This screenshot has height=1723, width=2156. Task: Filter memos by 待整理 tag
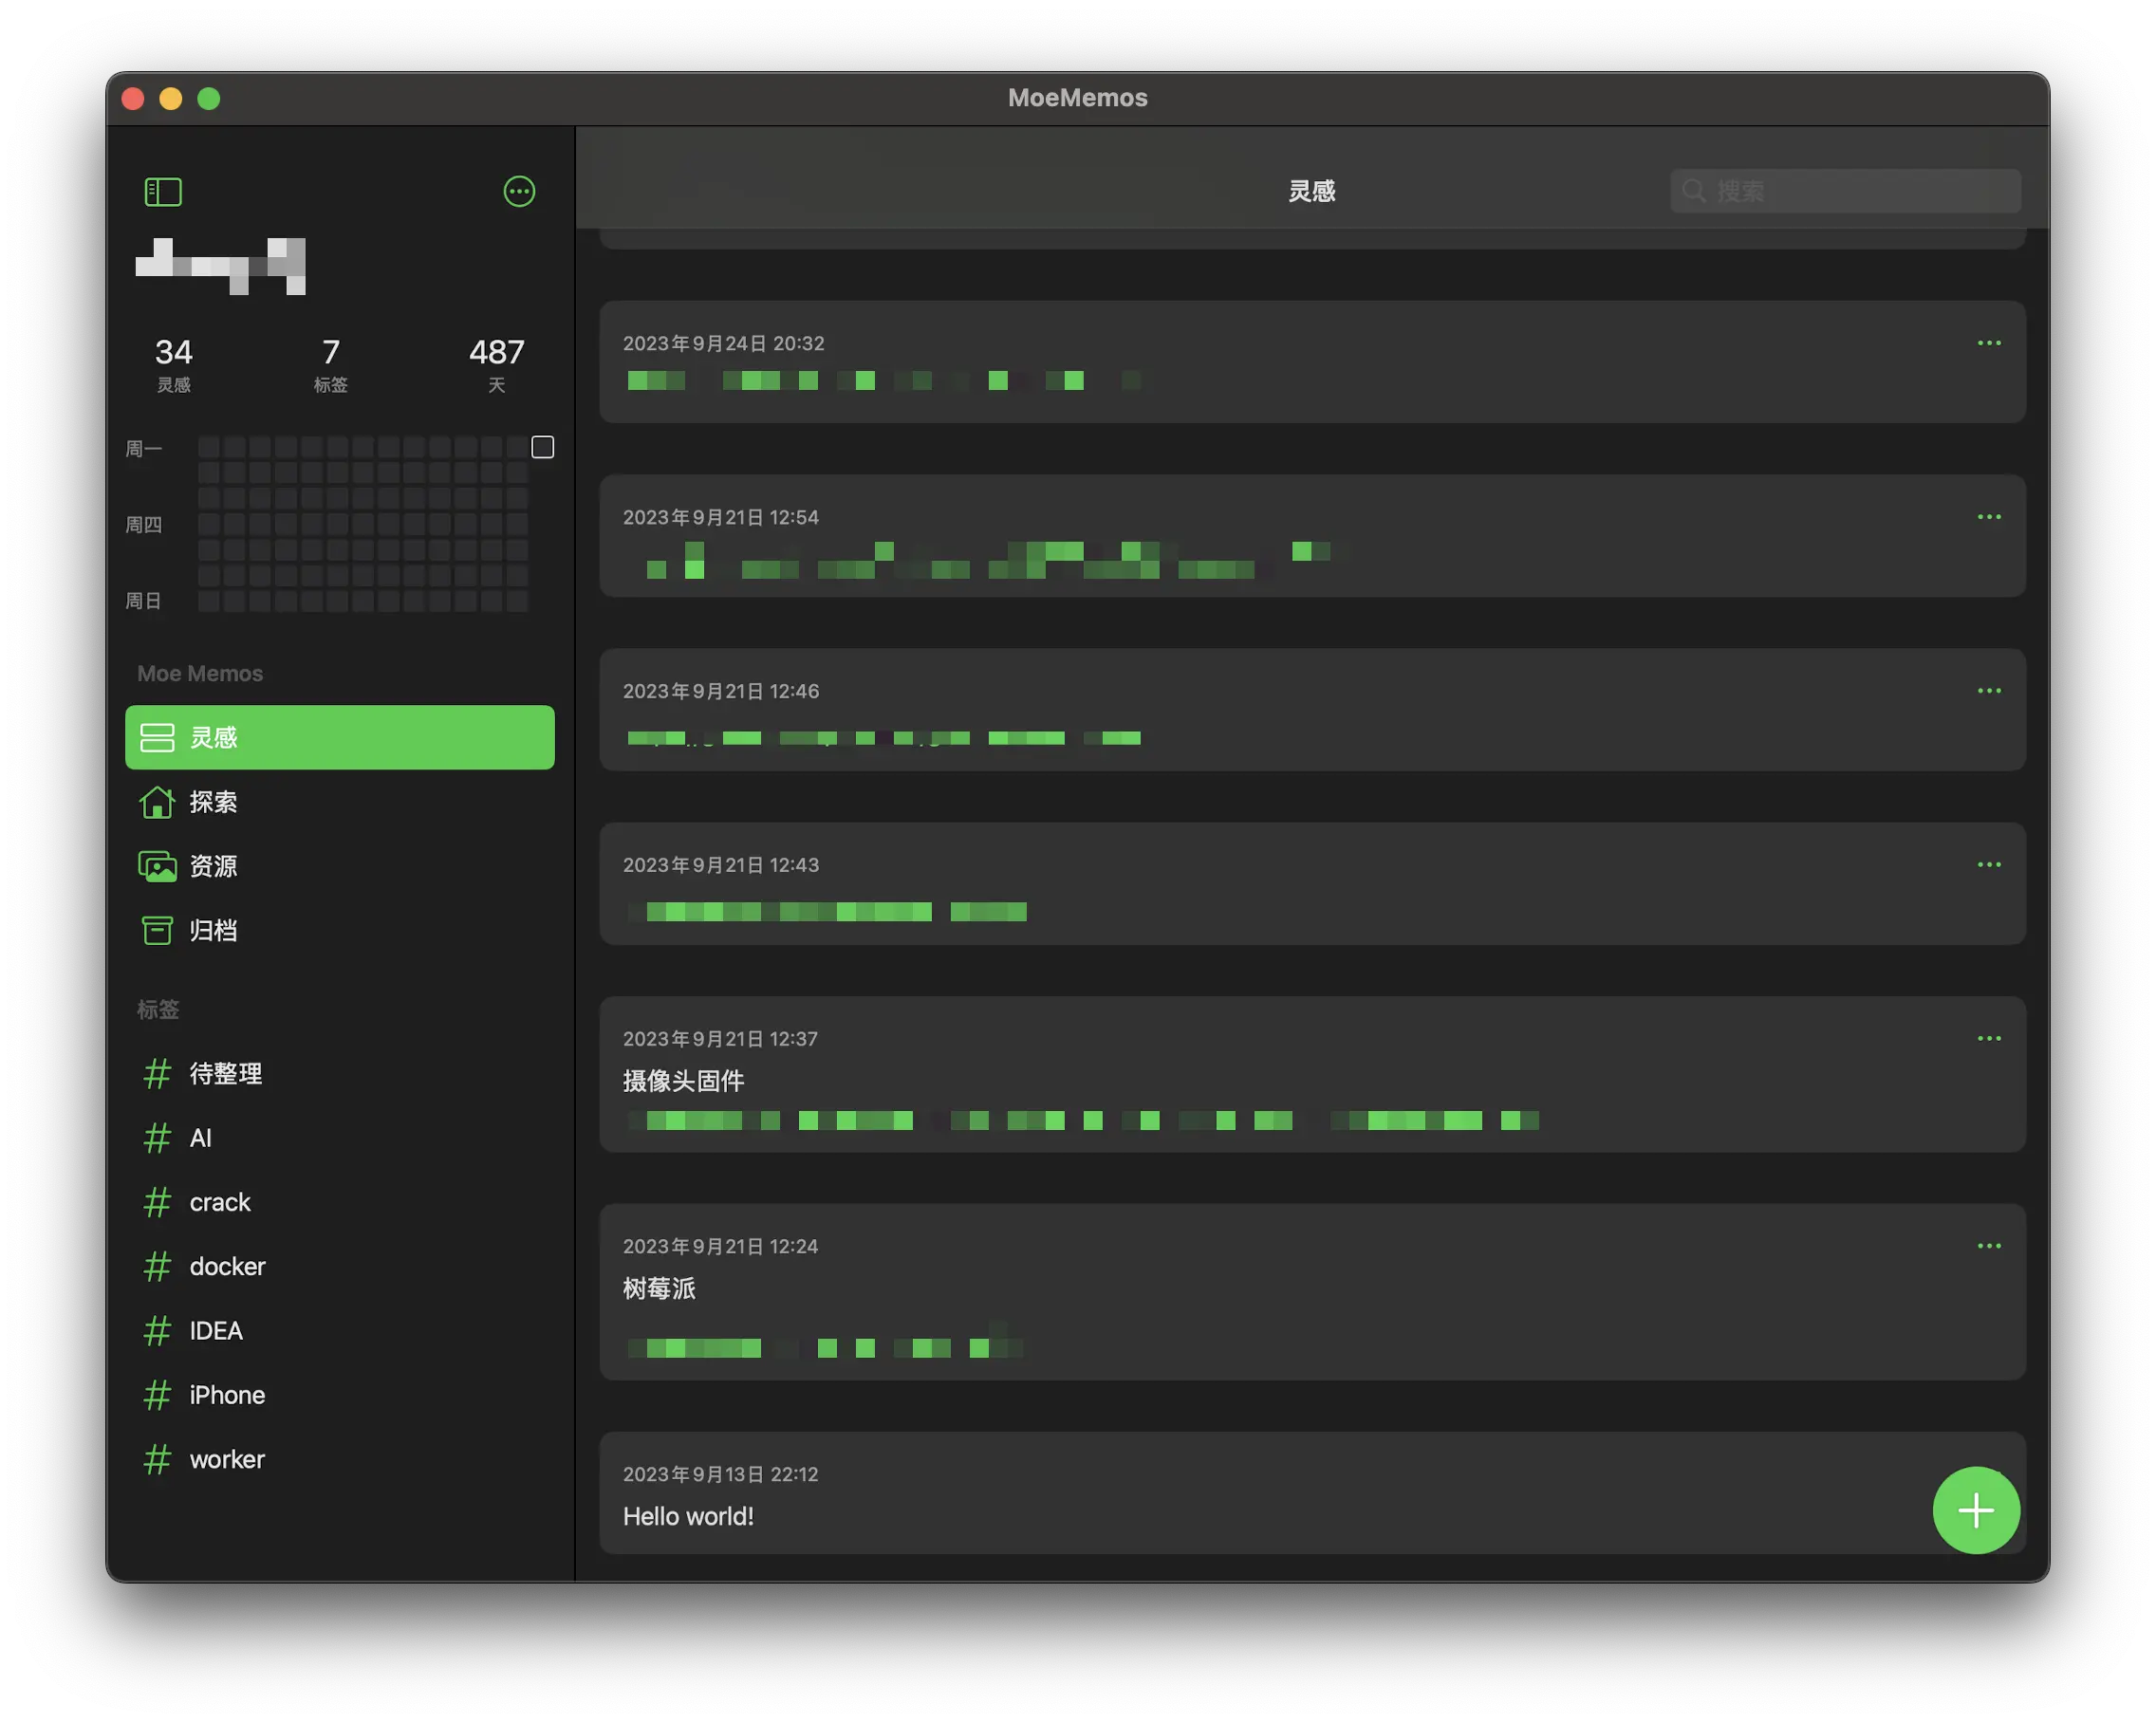coord(225,1074)
